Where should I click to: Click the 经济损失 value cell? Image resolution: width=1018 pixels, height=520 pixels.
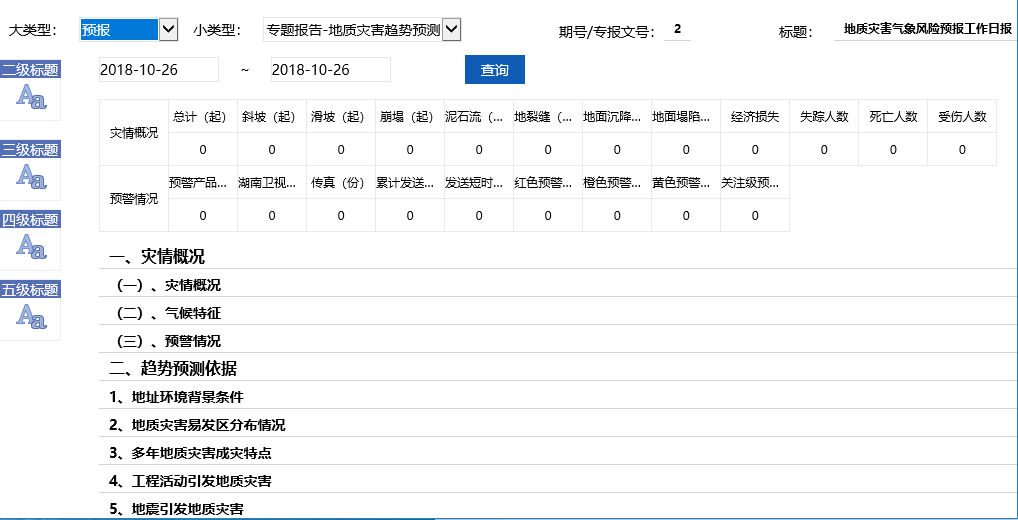(755, 150)
